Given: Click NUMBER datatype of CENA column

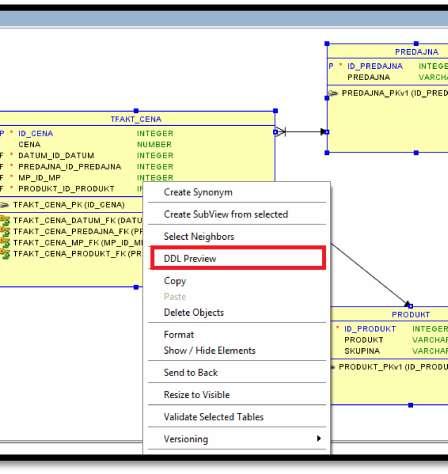Looking at the screenshot, I should [154, 144].
